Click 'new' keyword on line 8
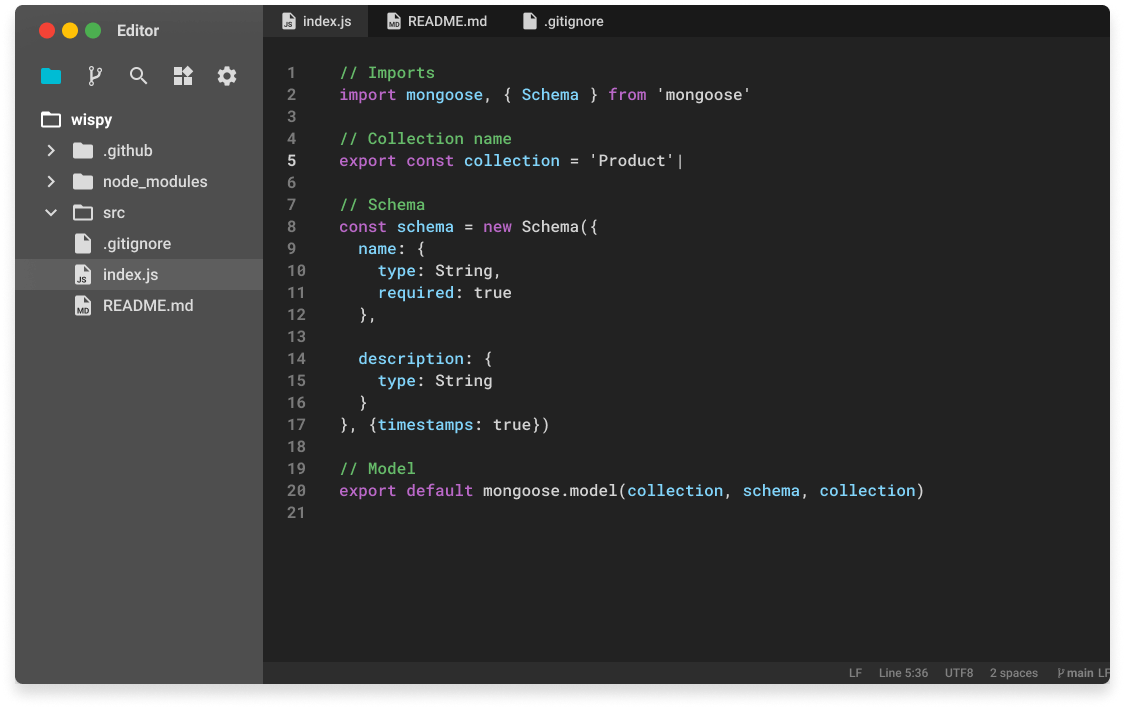The image size is (1125, 709). (497, 227)
